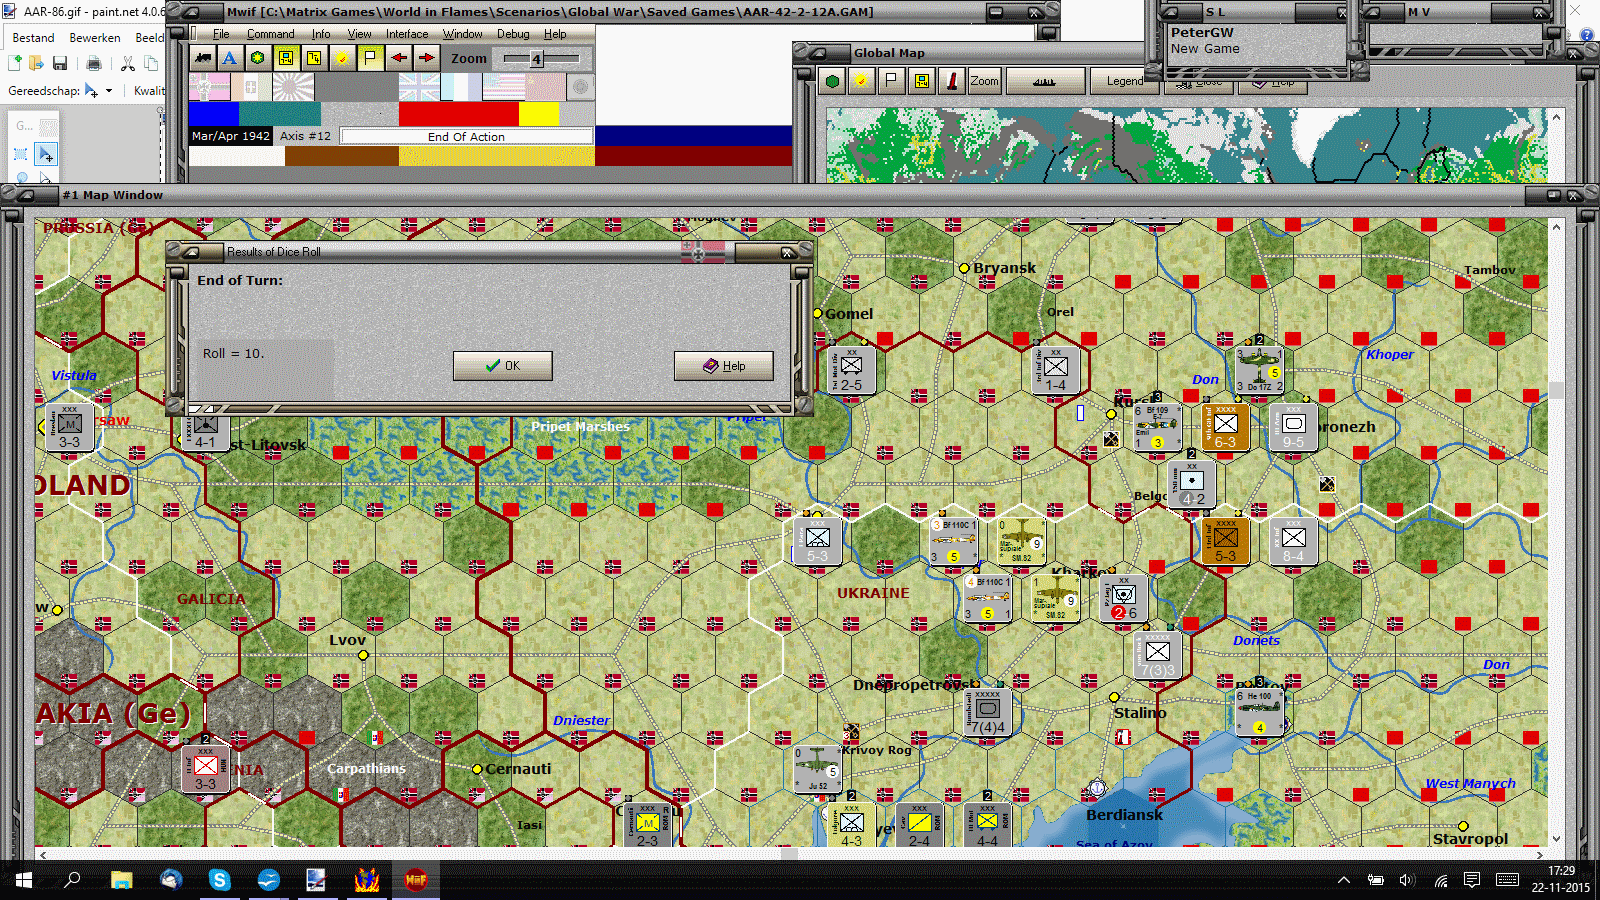Select the Rectangle Select tool in paint.net
Screen dimensions: 1600x900
click(21, 154)
